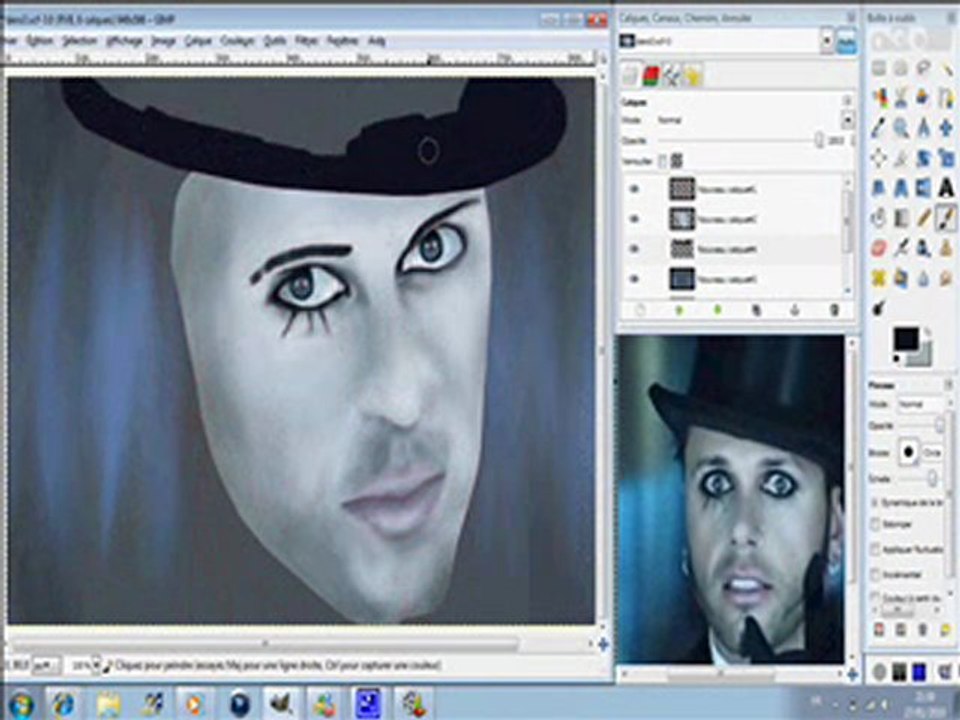Open the image selector dropdown in layers dock
Screen dimensions: 960x720
coord(827,41)
